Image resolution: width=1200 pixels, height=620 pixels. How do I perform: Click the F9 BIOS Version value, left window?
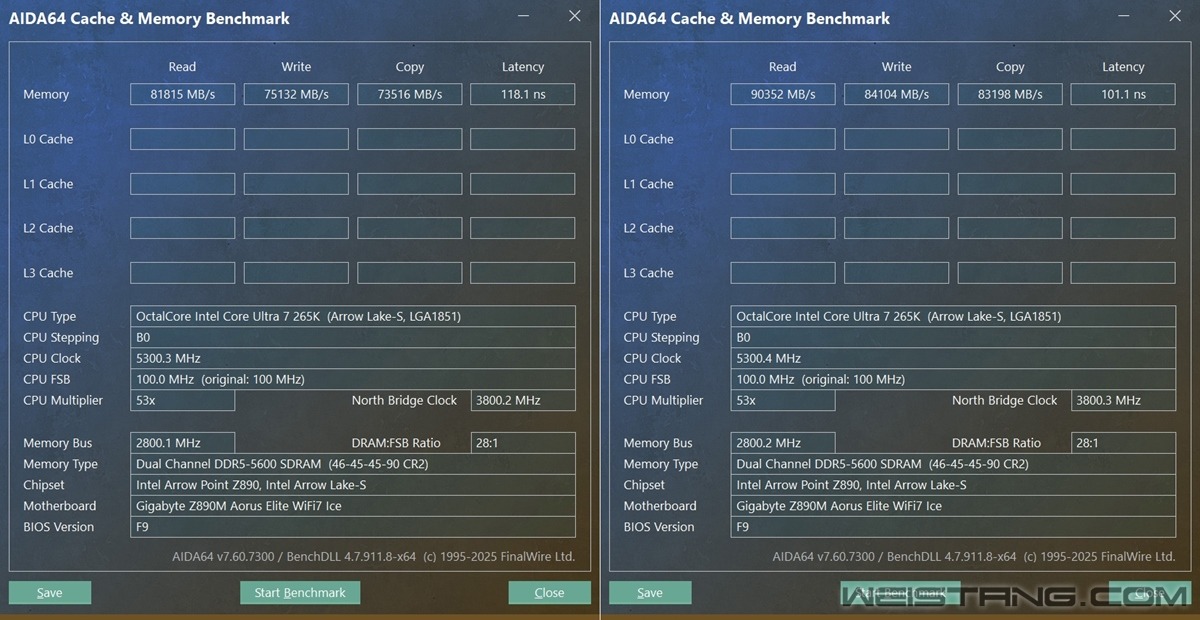[x=353, y=527]
